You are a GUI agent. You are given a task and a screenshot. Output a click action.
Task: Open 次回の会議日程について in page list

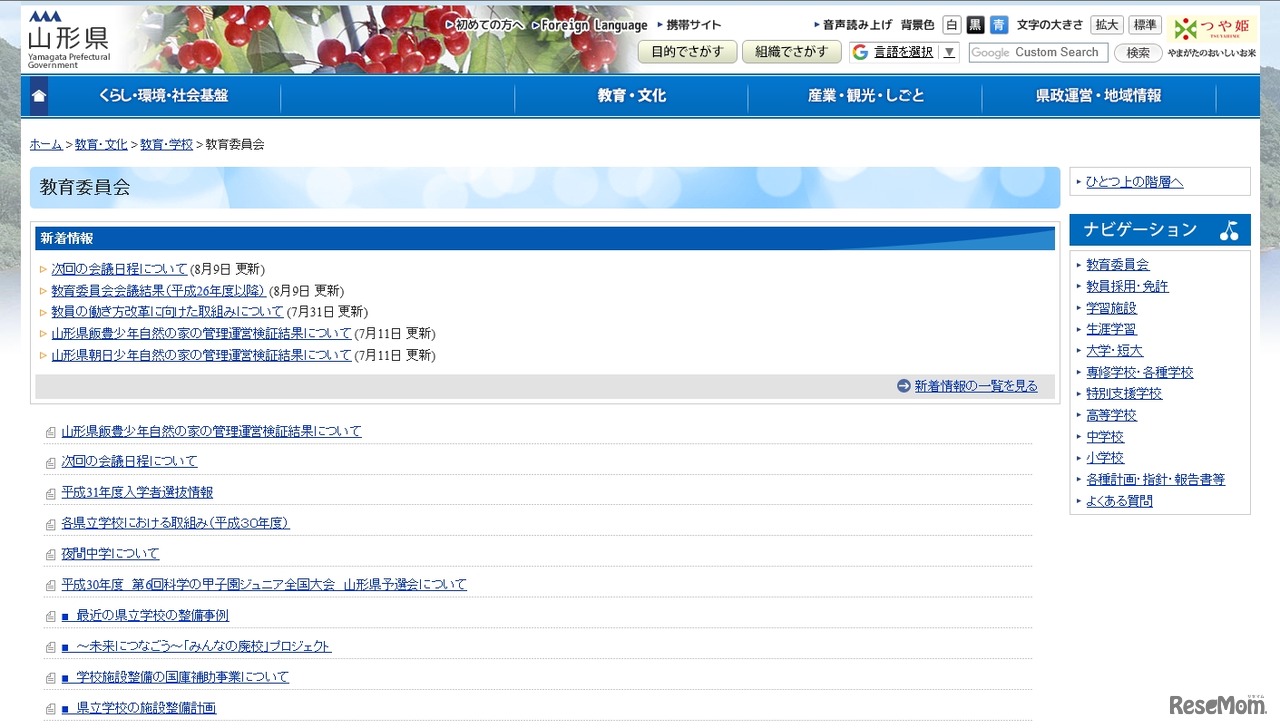(x=129, y=461)
